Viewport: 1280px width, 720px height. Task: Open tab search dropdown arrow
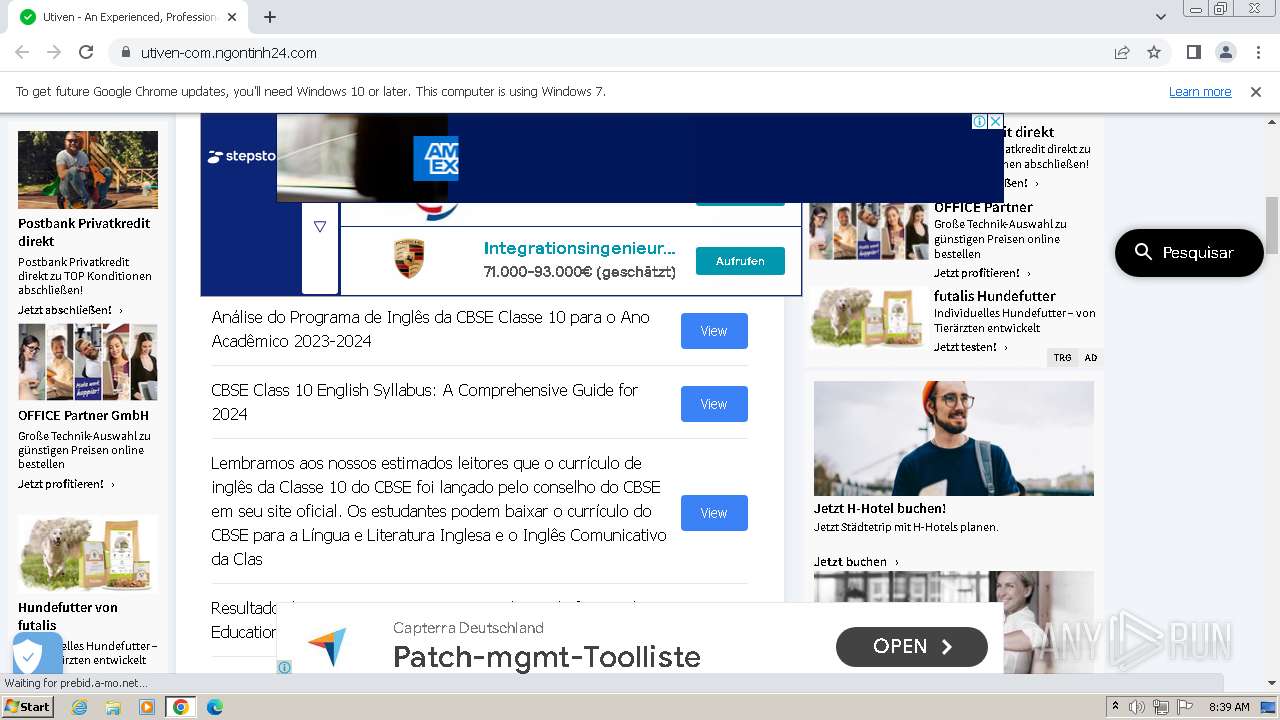(1161, 17)
